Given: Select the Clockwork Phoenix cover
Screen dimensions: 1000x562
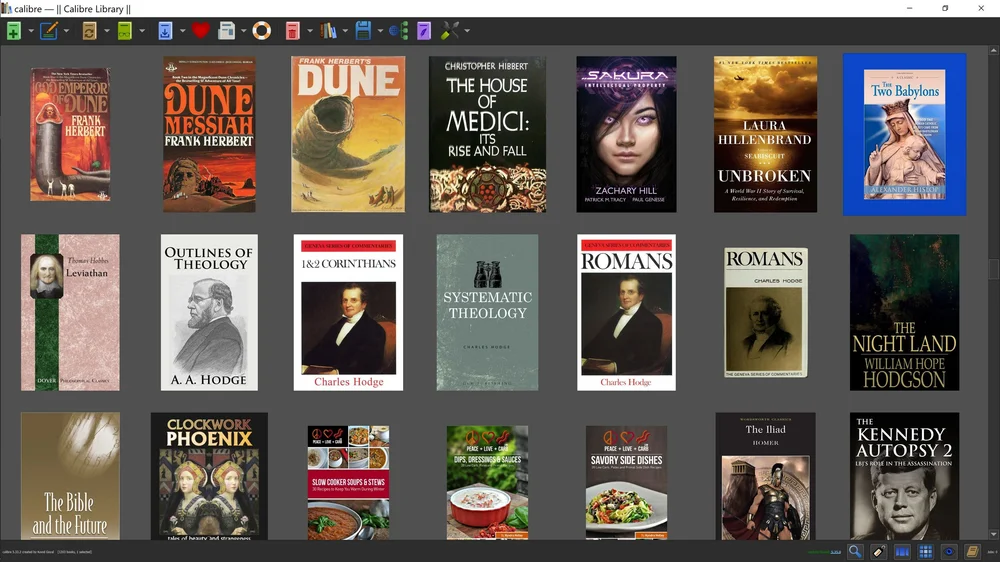Looking at the screenshot, I should click(x=209, y=476).
